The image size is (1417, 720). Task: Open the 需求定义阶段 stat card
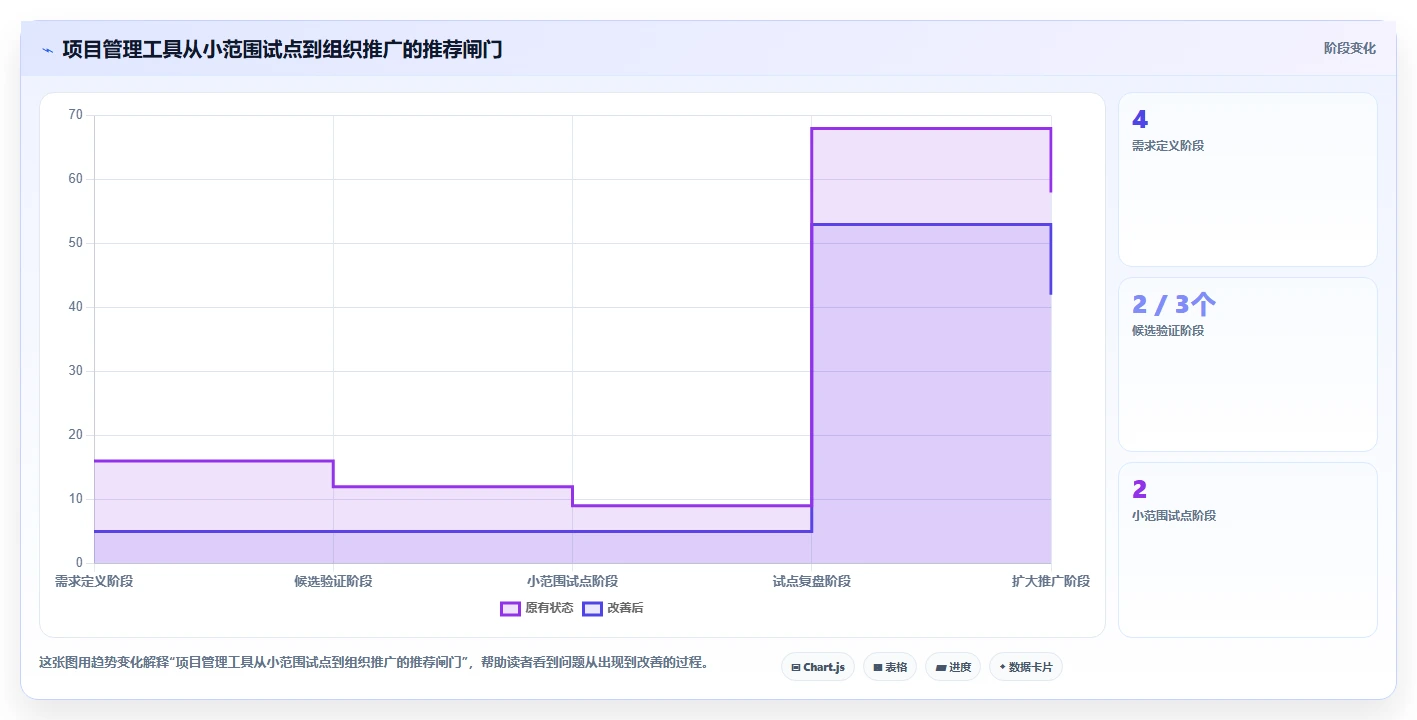[x=1248, y=180]
